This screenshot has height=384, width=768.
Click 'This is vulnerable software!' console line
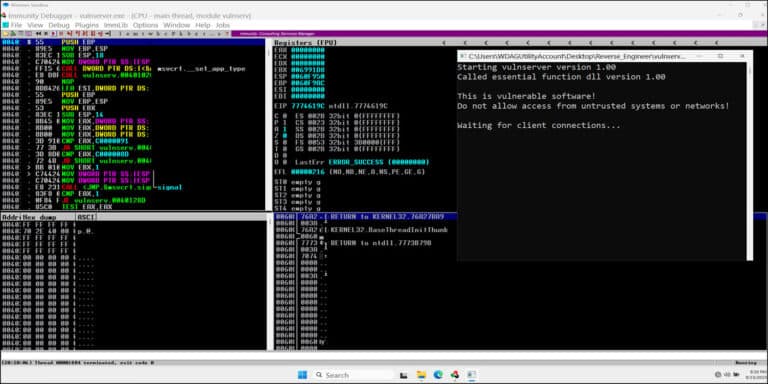(x=527, y=96)
